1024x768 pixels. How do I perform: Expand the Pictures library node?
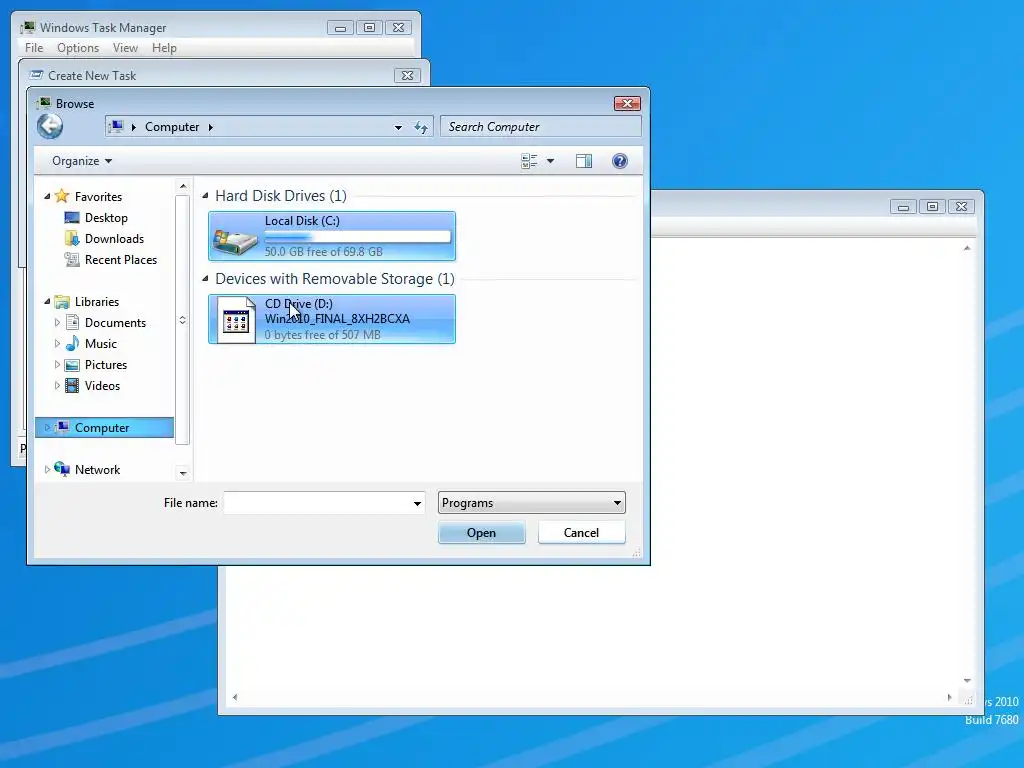point(57,364)
